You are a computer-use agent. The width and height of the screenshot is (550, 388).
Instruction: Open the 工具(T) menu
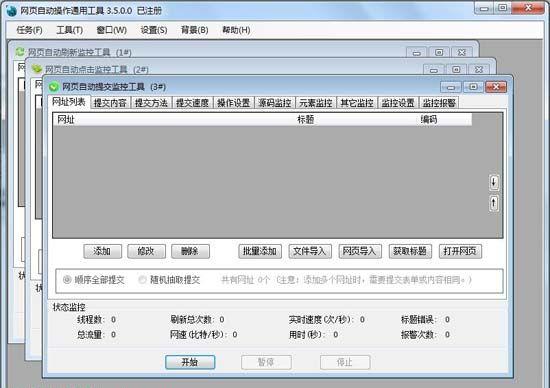69,30
